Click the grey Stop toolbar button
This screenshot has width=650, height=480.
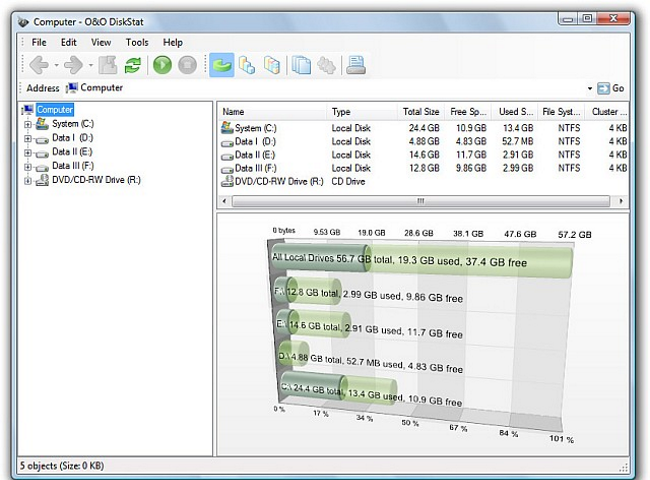pos(187,65)
